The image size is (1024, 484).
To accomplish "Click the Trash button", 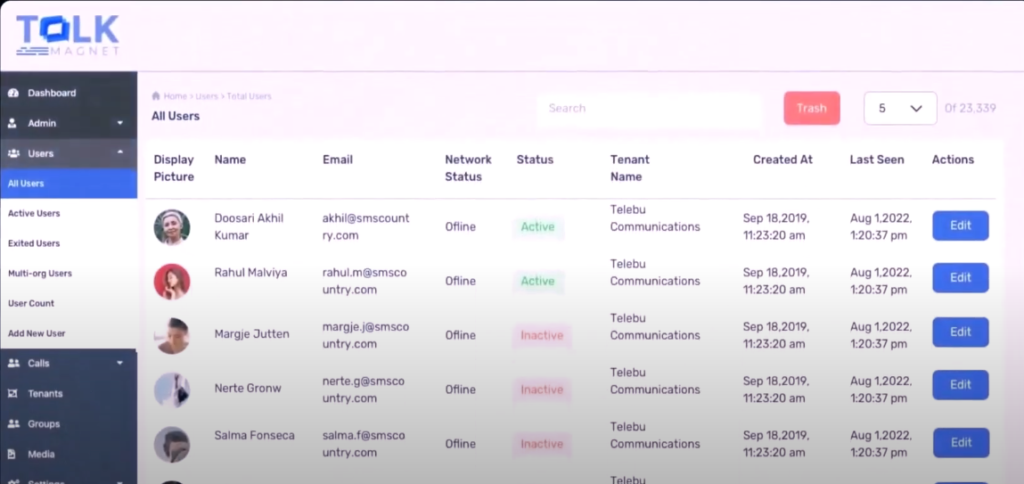I will 812,108.
